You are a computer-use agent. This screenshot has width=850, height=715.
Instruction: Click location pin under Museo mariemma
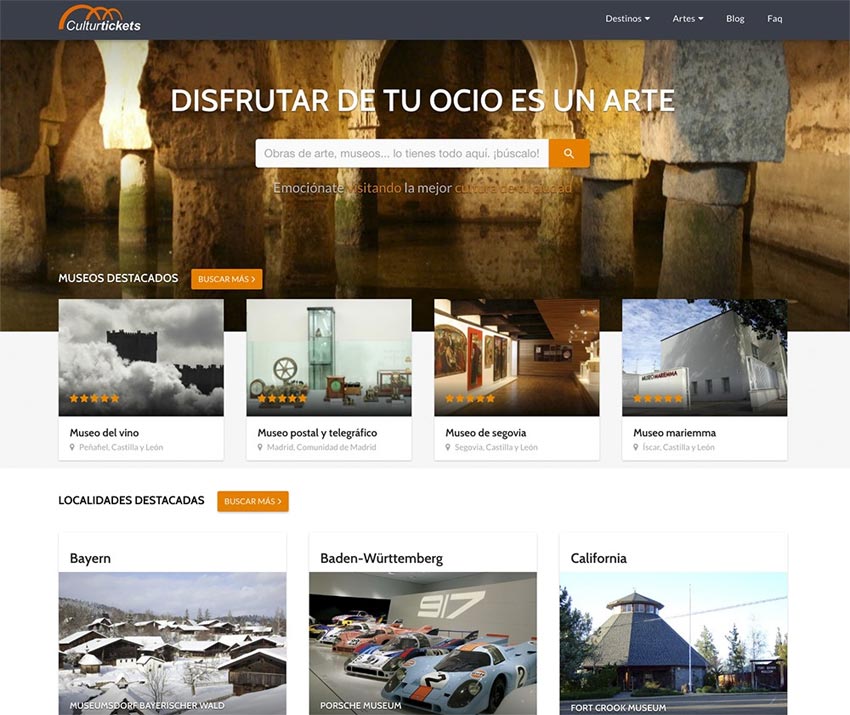point(637,447)
